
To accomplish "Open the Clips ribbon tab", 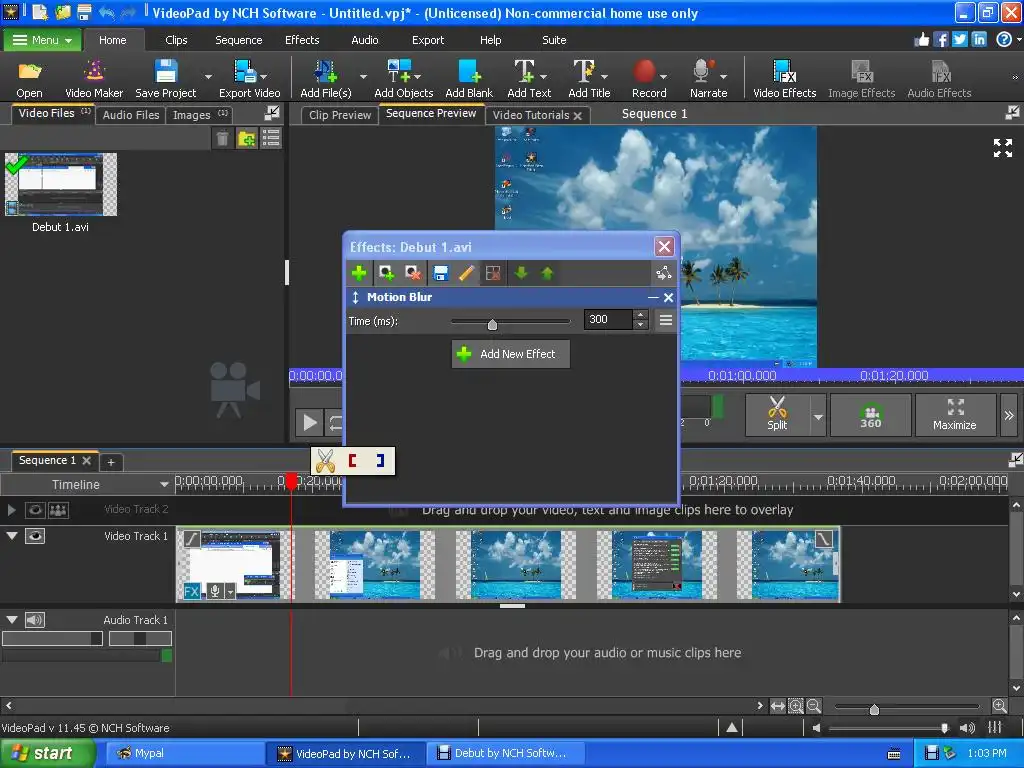I will [x=176, y=40].
